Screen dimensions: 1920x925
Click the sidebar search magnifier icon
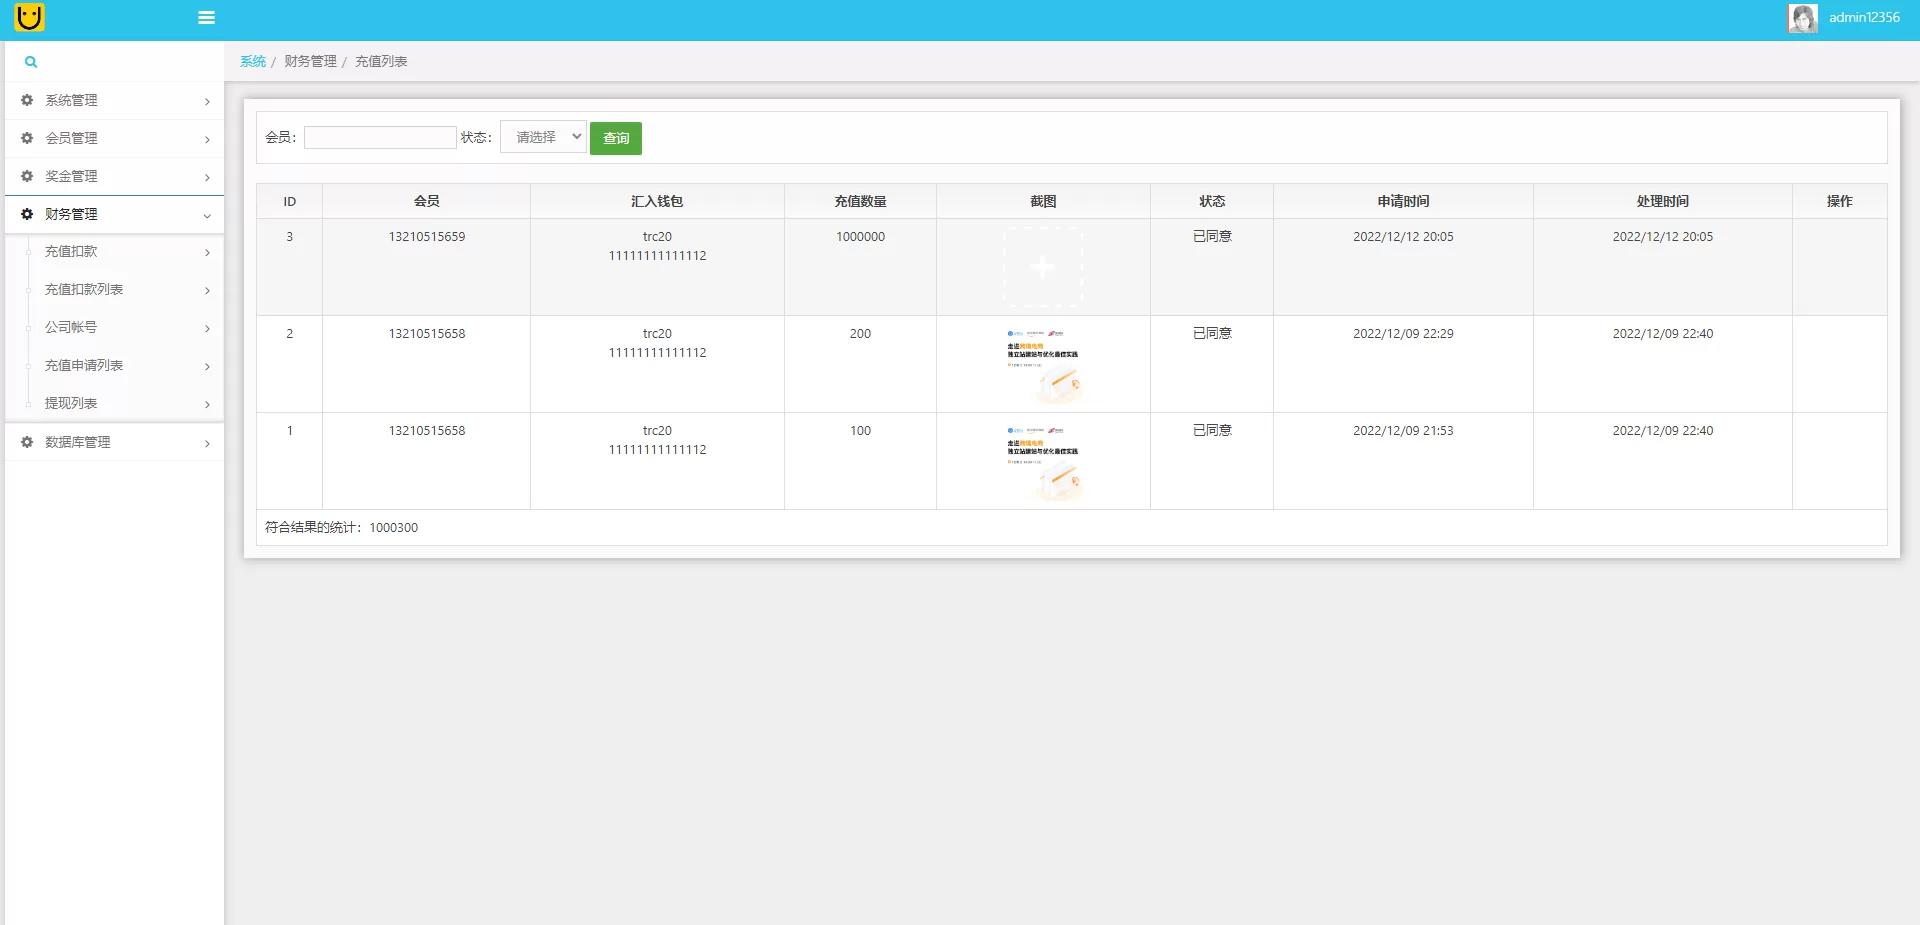point(31,62)
